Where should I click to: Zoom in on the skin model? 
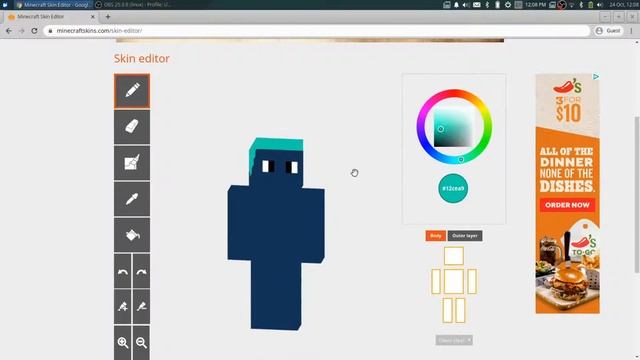(x=123, y=342)
